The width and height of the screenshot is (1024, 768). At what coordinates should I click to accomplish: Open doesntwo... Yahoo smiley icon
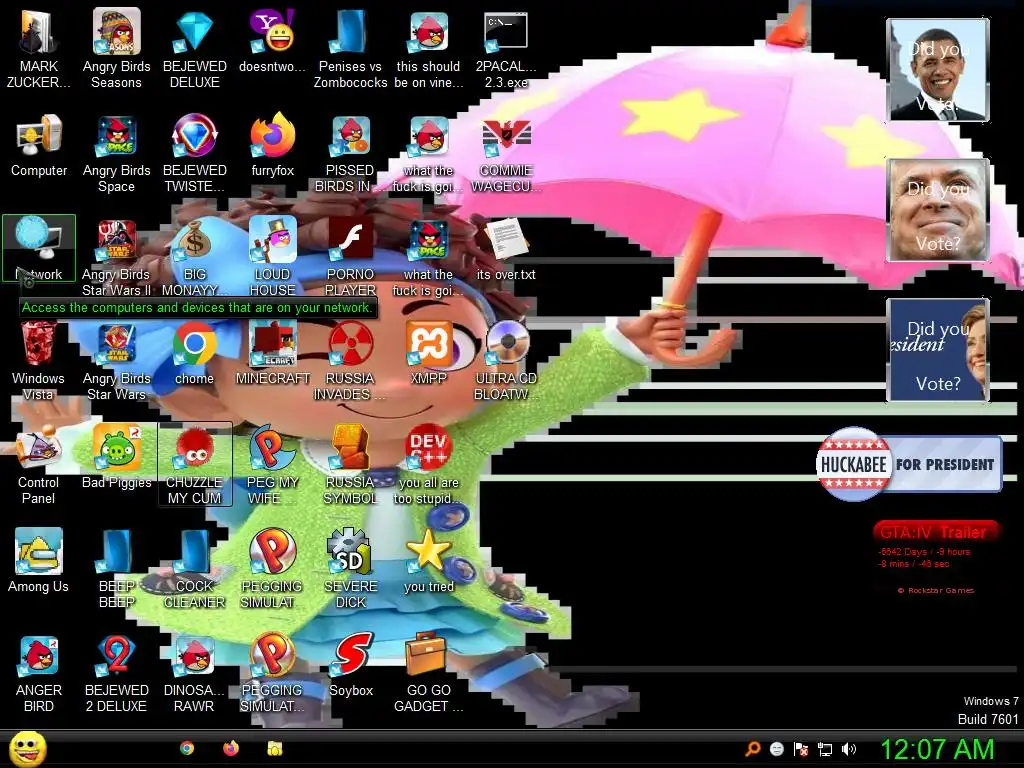[272, 40]
